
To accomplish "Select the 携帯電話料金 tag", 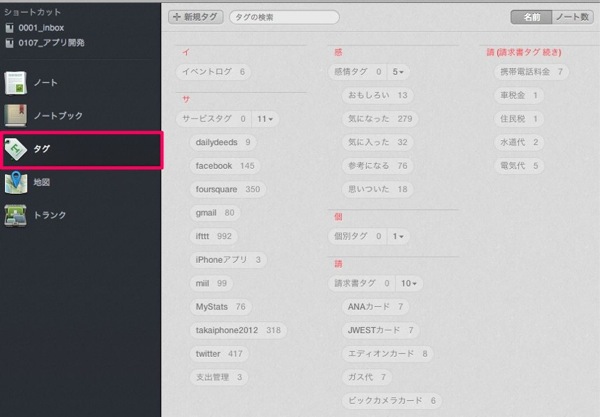I will pyautogui.click(x=532, y=72).
